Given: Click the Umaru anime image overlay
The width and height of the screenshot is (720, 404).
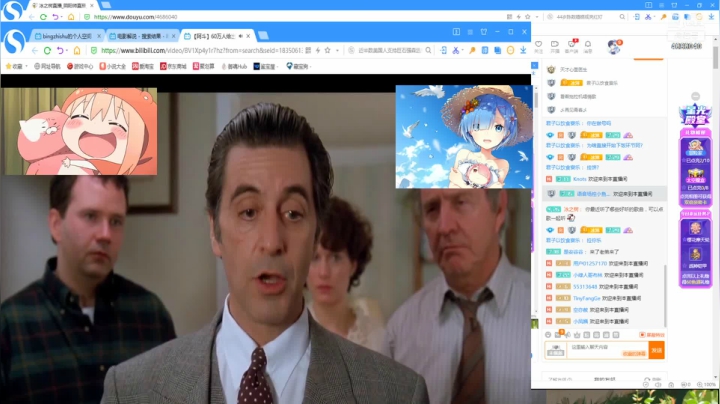Looking at the screenshot, I should click(80, 131).
